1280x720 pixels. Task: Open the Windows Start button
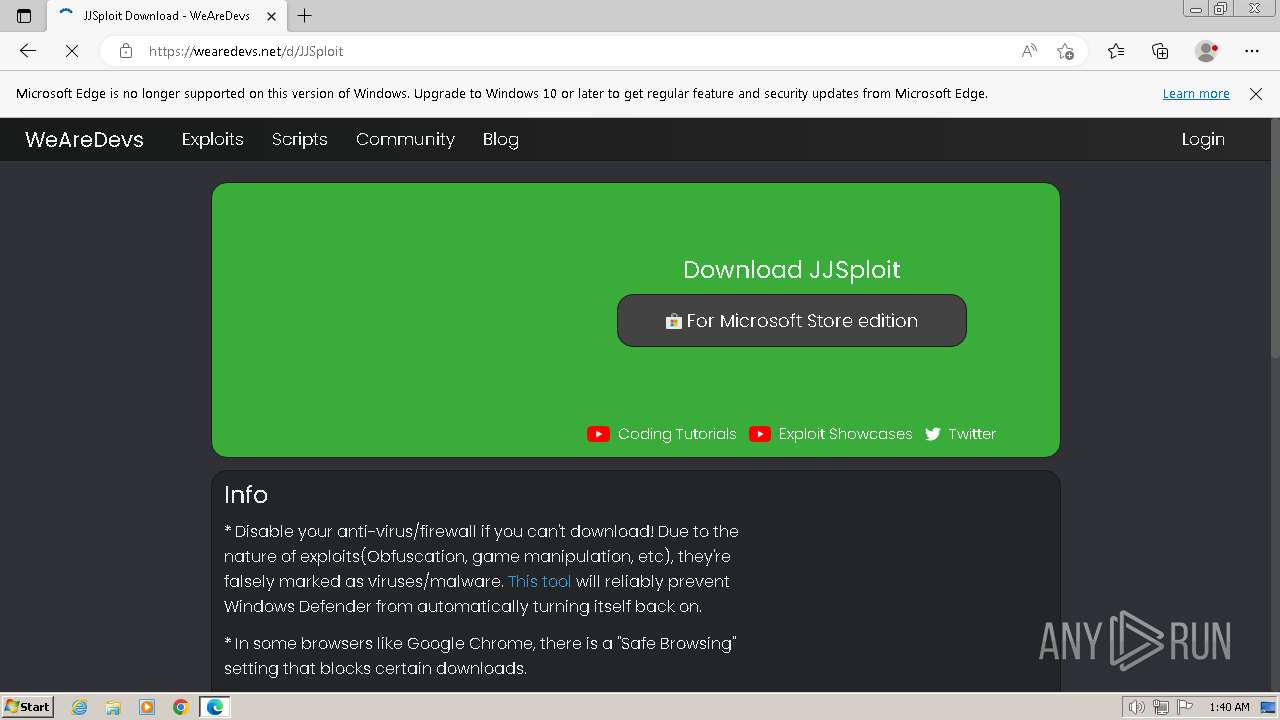click(28, 706)
